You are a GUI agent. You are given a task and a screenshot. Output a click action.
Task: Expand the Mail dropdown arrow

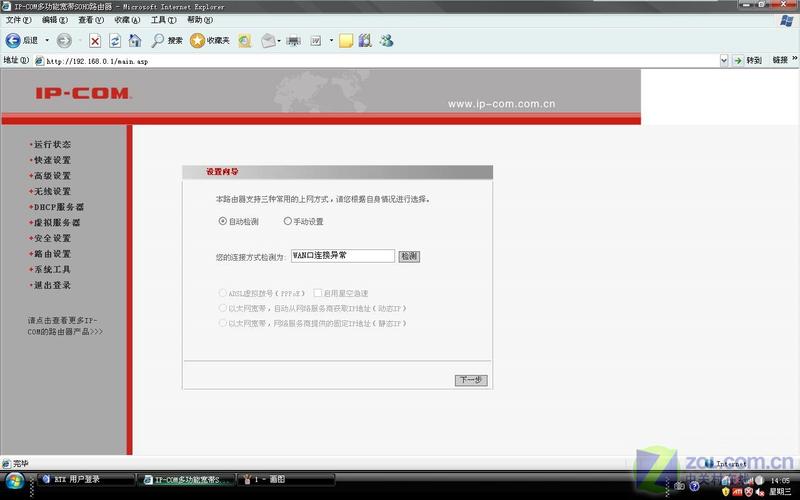pyautogui.click(x=279, y=41)
